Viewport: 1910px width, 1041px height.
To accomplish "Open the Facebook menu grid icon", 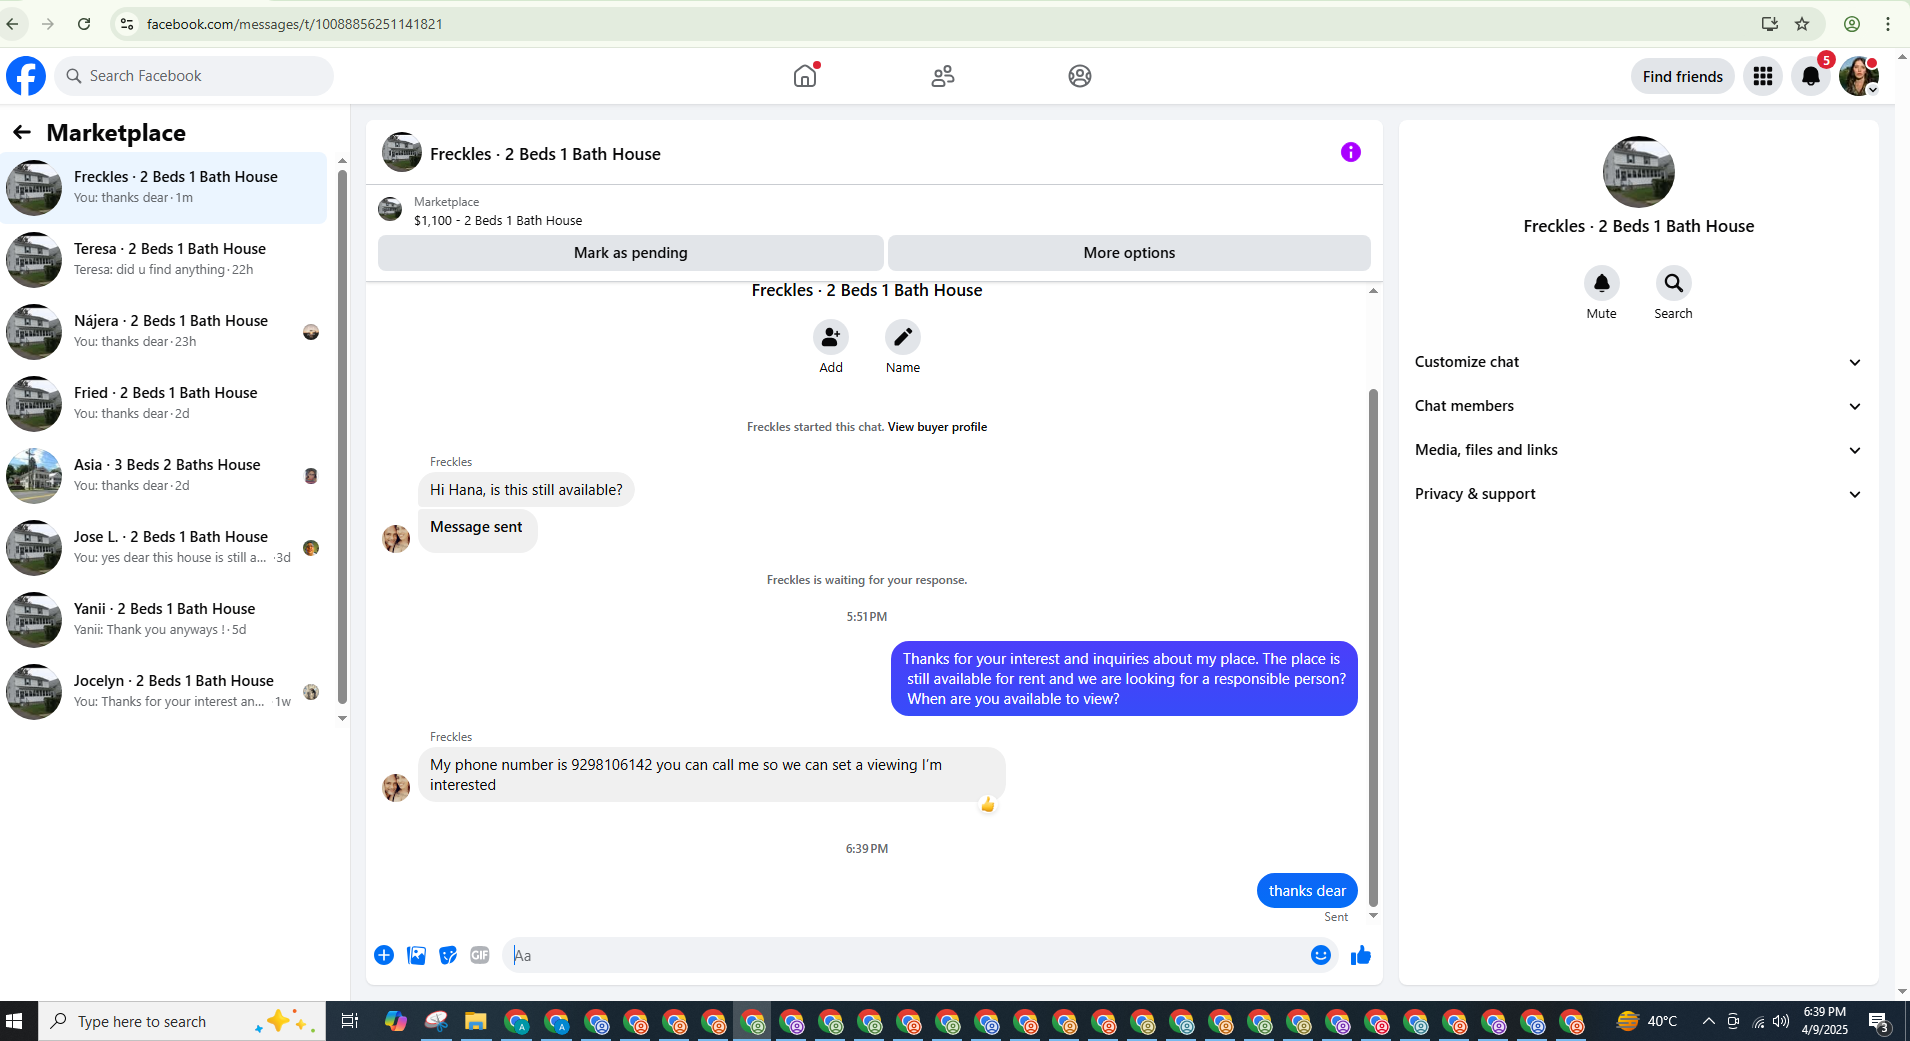I will tap(1763, 76).
